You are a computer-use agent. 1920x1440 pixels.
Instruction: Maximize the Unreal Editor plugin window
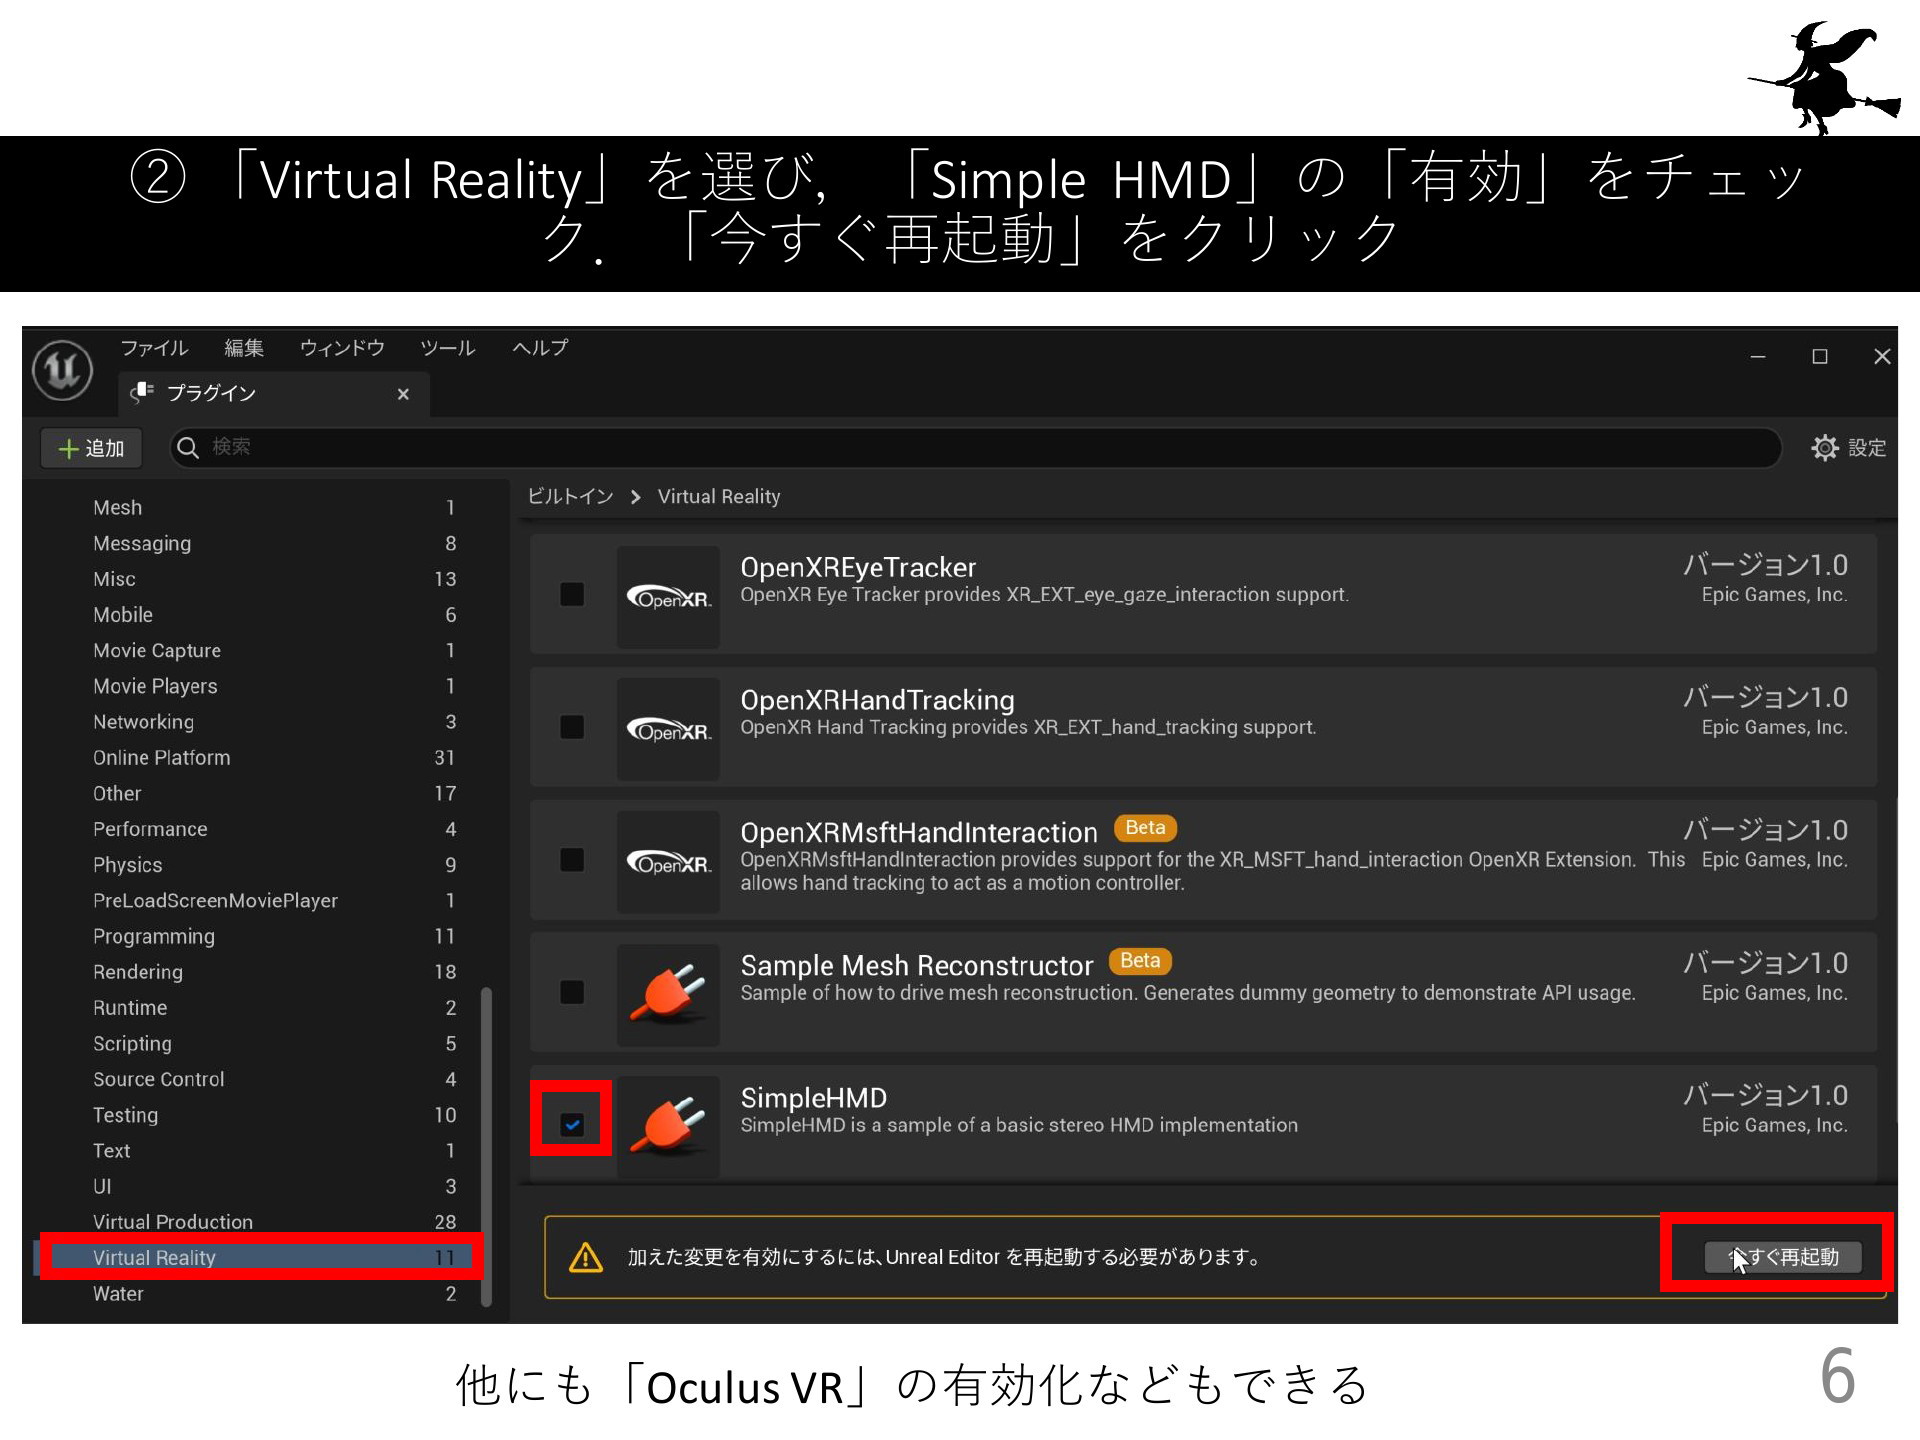pyautogui.click(x=1819, y=357)
